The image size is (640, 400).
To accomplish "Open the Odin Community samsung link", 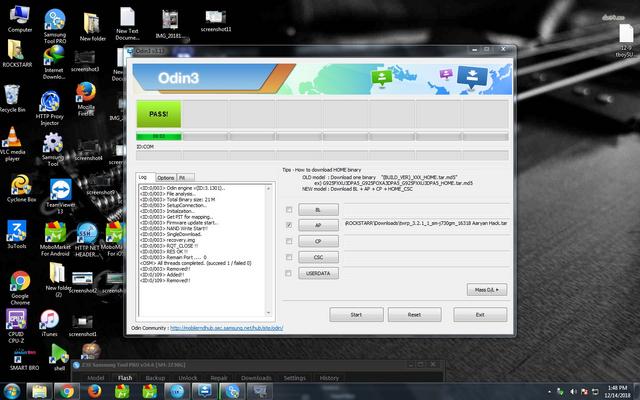I will 227,328.
